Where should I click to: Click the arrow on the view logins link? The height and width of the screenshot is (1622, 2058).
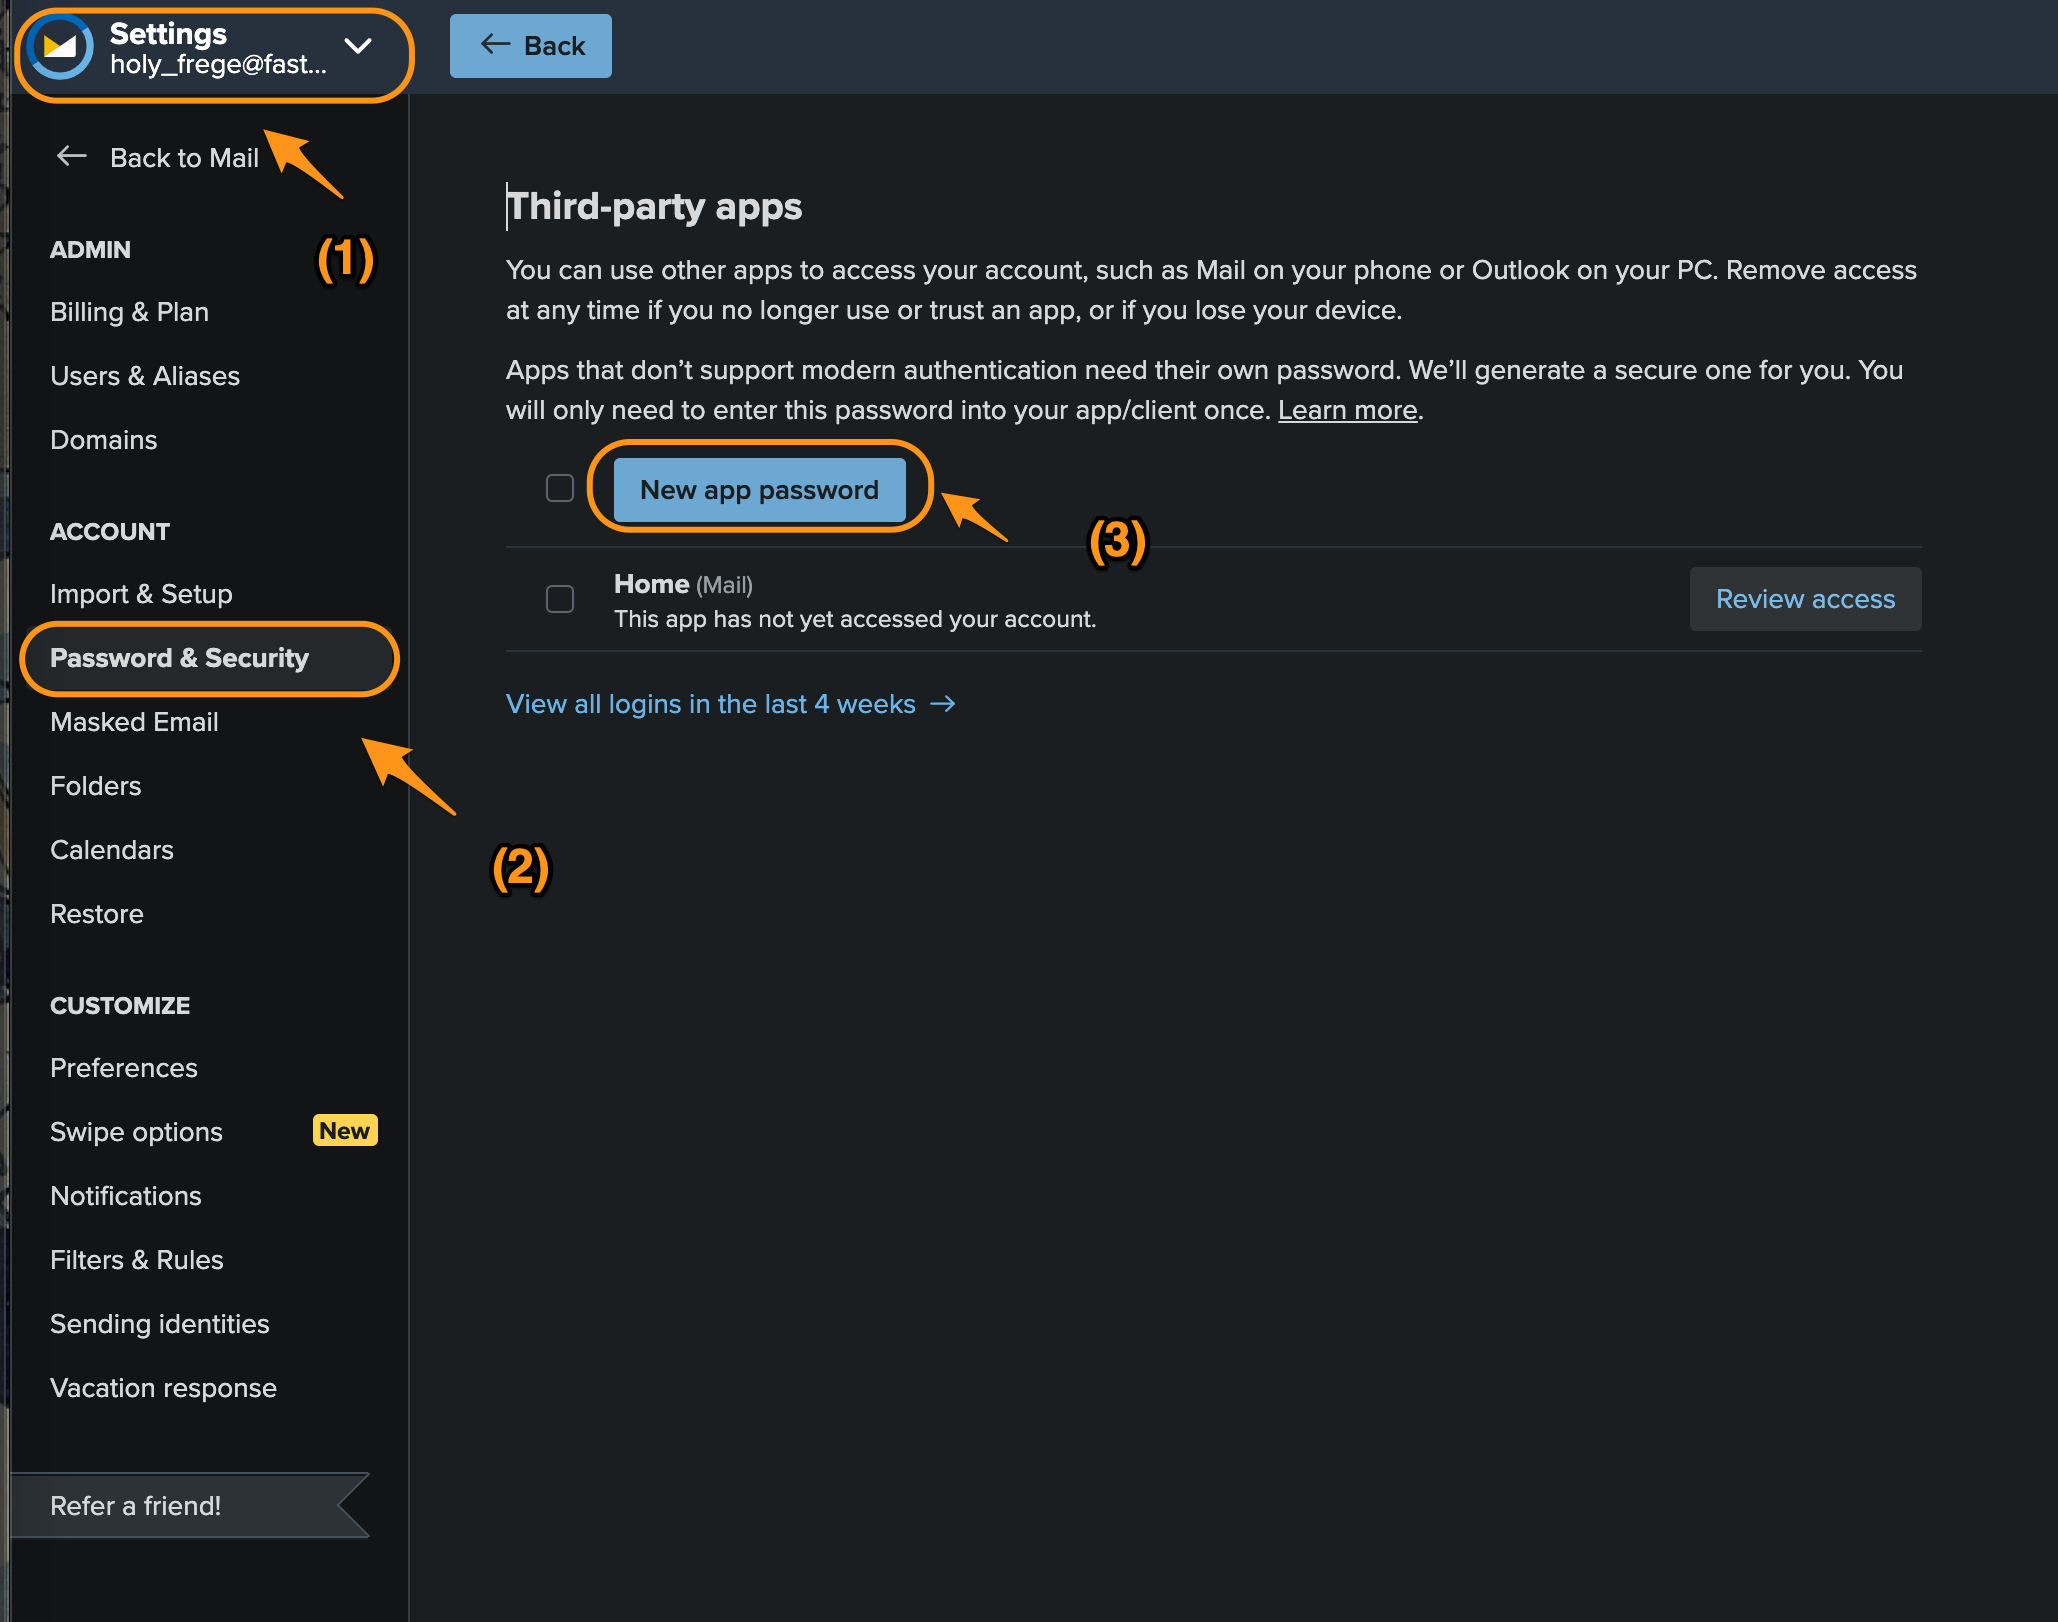click(943, 703)
